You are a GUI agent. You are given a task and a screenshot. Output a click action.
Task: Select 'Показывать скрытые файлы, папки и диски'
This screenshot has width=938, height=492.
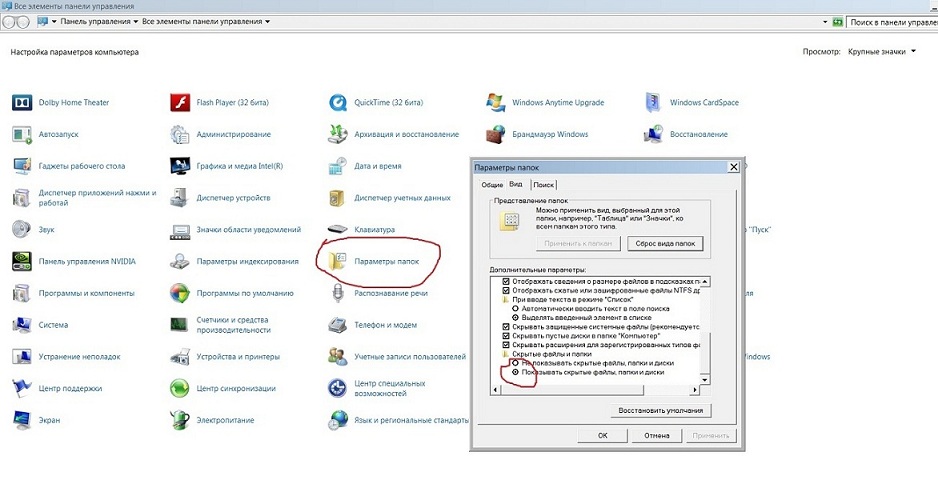pos(515,372)
